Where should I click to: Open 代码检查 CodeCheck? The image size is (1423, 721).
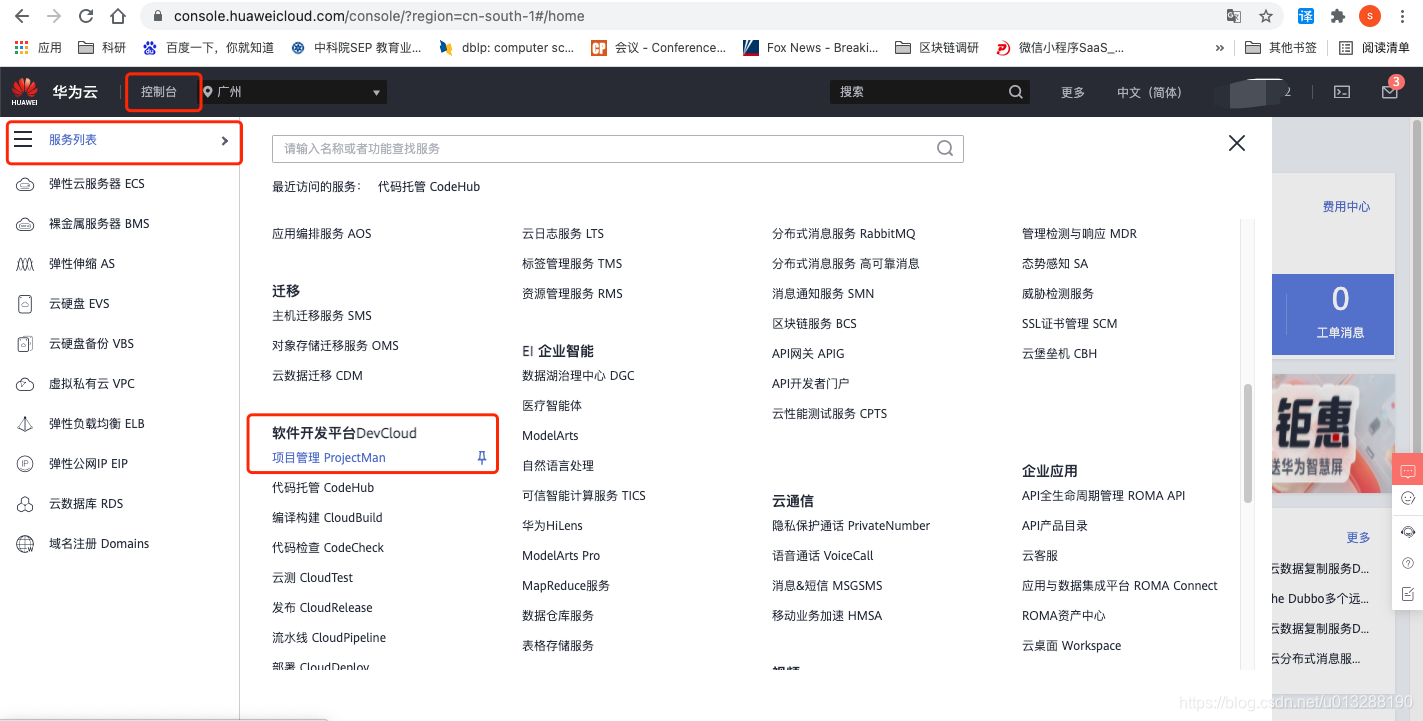click(x=328, y=548)
